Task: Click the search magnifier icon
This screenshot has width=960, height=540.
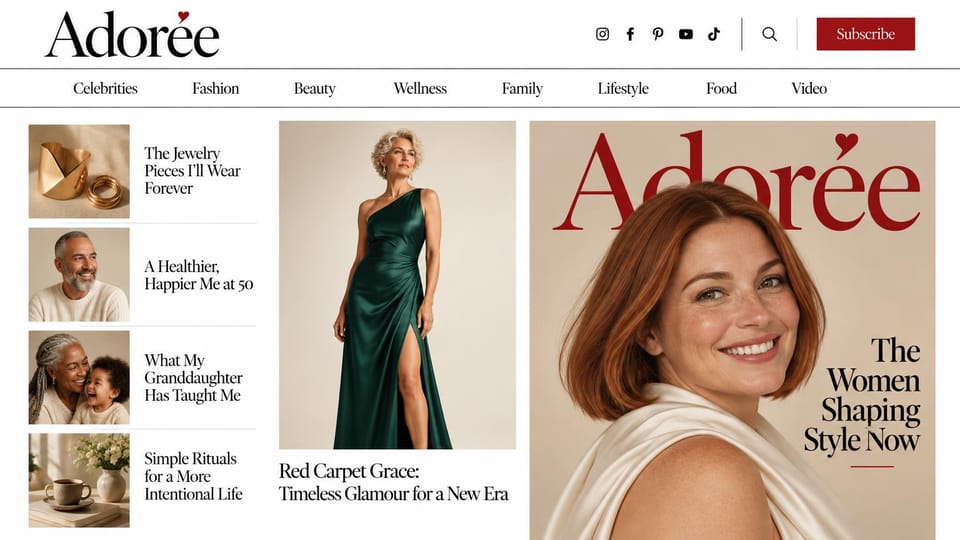Action: 770,34
